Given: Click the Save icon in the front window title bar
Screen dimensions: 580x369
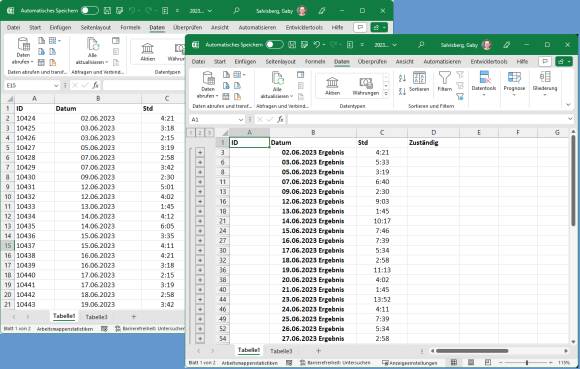Looking at the screenshot, I should click(292, 45).
